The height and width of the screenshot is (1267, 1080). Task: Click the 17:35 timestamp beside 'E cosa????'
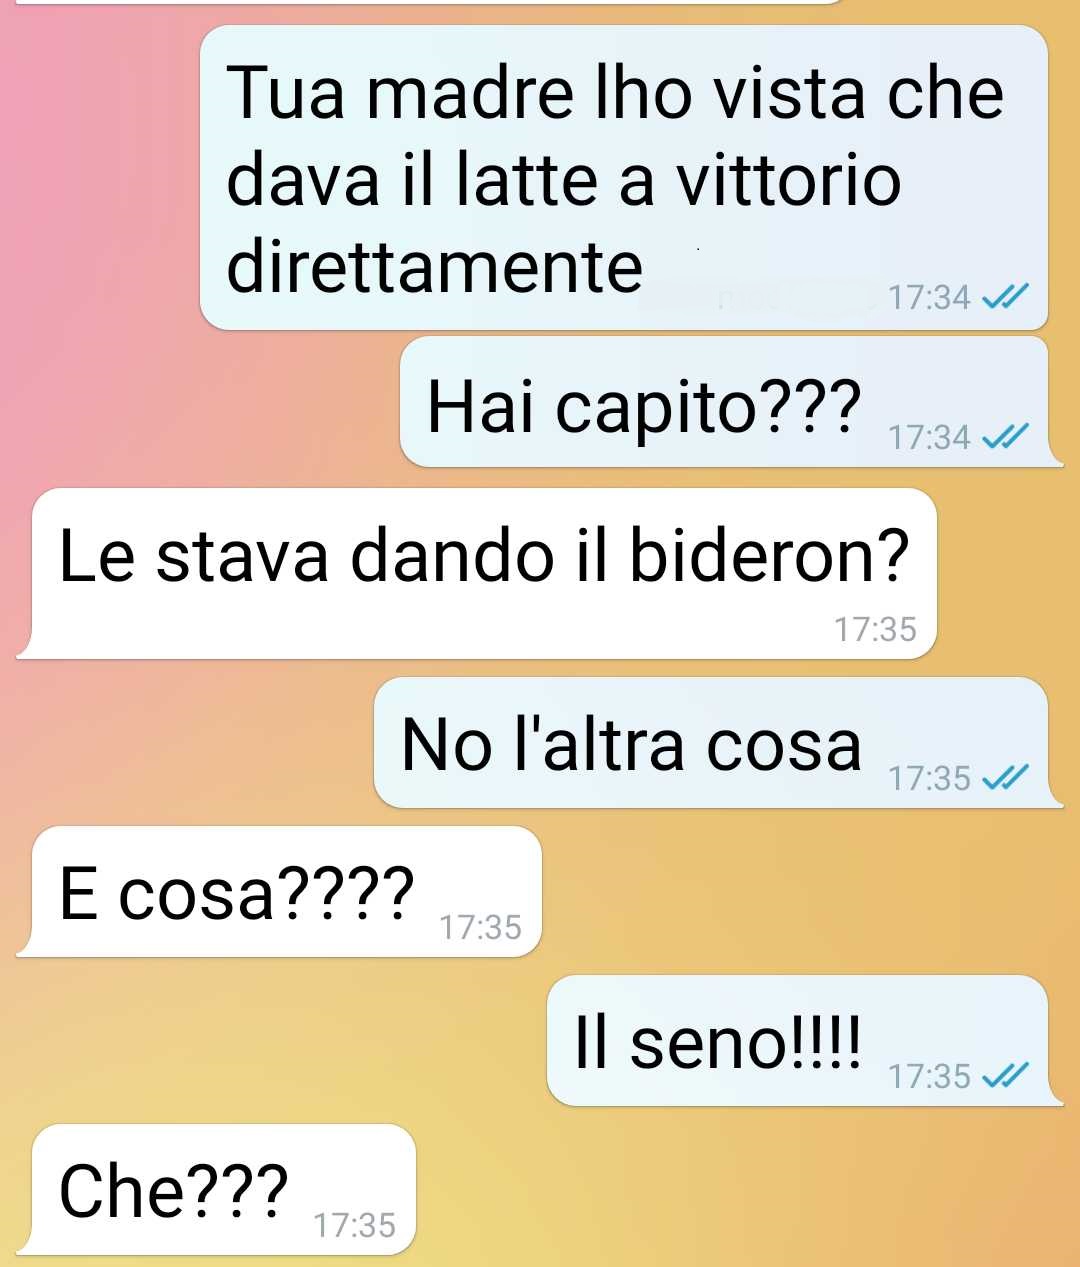tap(480, 927)
